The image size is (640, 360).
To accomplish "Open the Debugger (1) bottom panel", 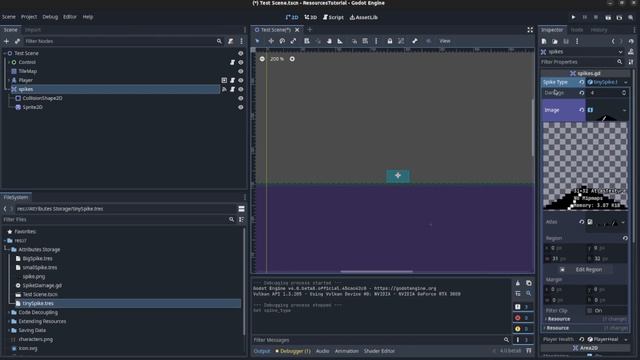I will click(293, 351).
